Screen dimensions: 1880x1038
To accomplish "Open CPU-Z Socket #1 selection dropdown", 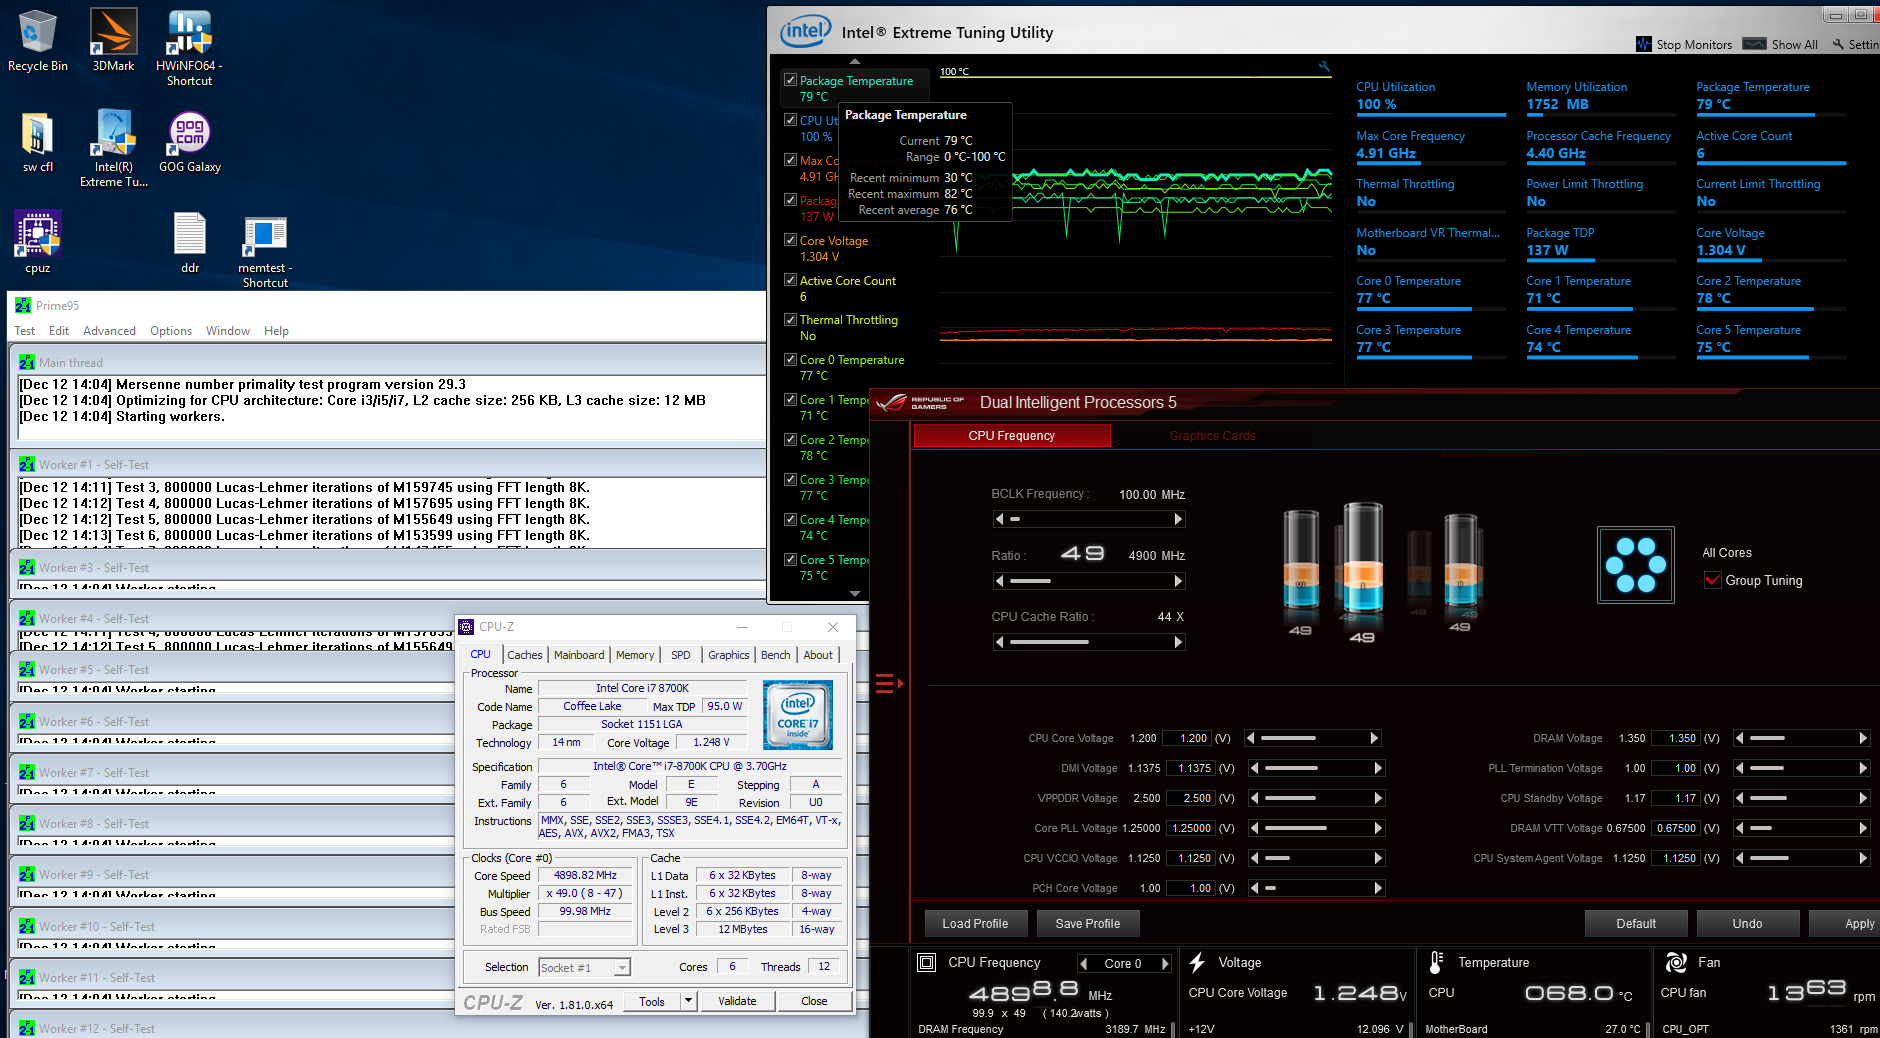I will [622, 967].
